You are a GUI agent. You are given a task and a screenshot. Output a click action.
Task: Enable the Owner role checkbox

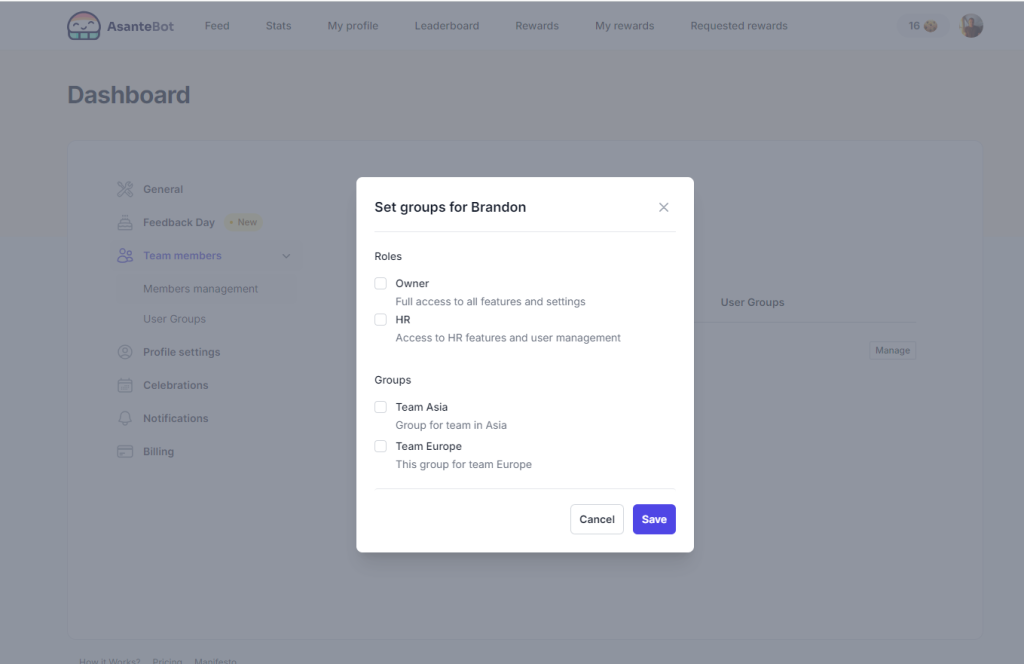381,284
